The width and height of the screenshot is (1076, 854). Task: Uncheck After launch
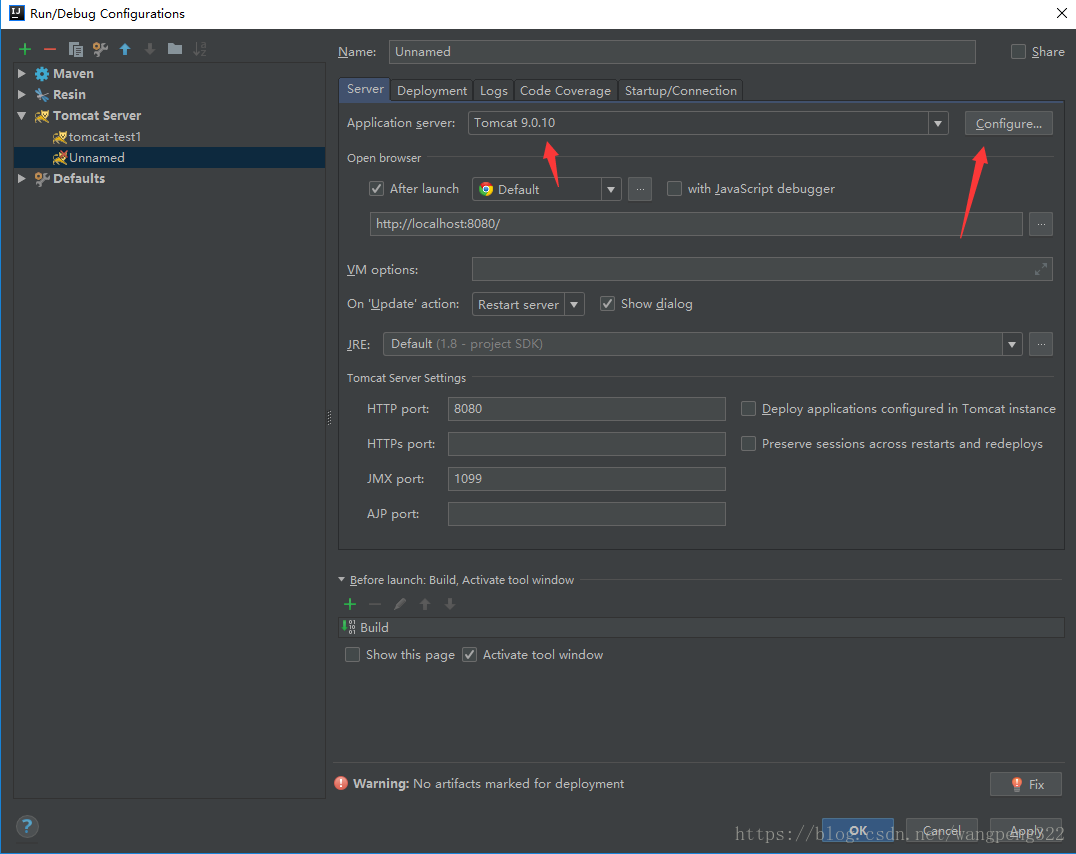[x=376, y=188]
